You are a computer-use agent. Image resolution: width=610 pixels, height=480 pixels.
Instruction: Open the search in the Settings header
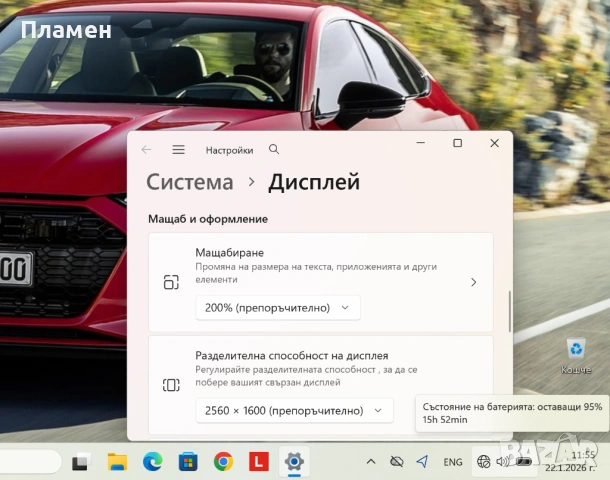click(x=274, y=149)
